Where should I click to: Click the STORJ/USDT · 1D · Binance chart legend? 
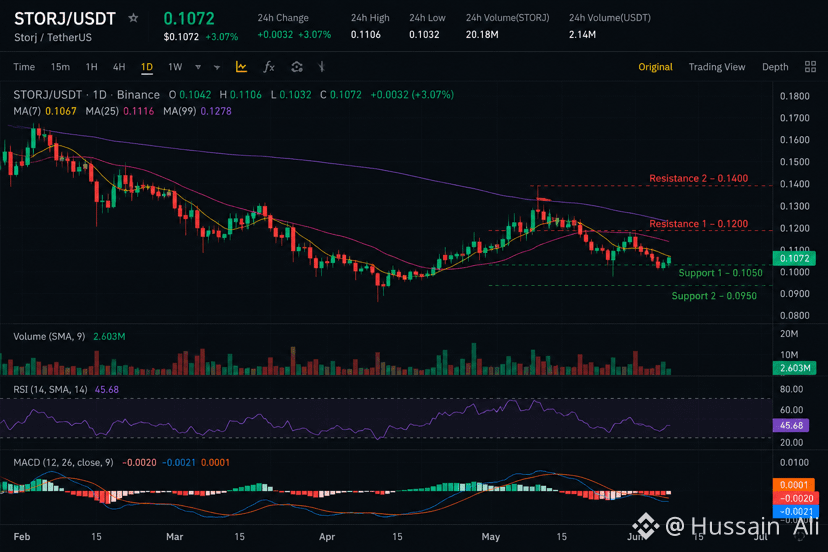86,95
